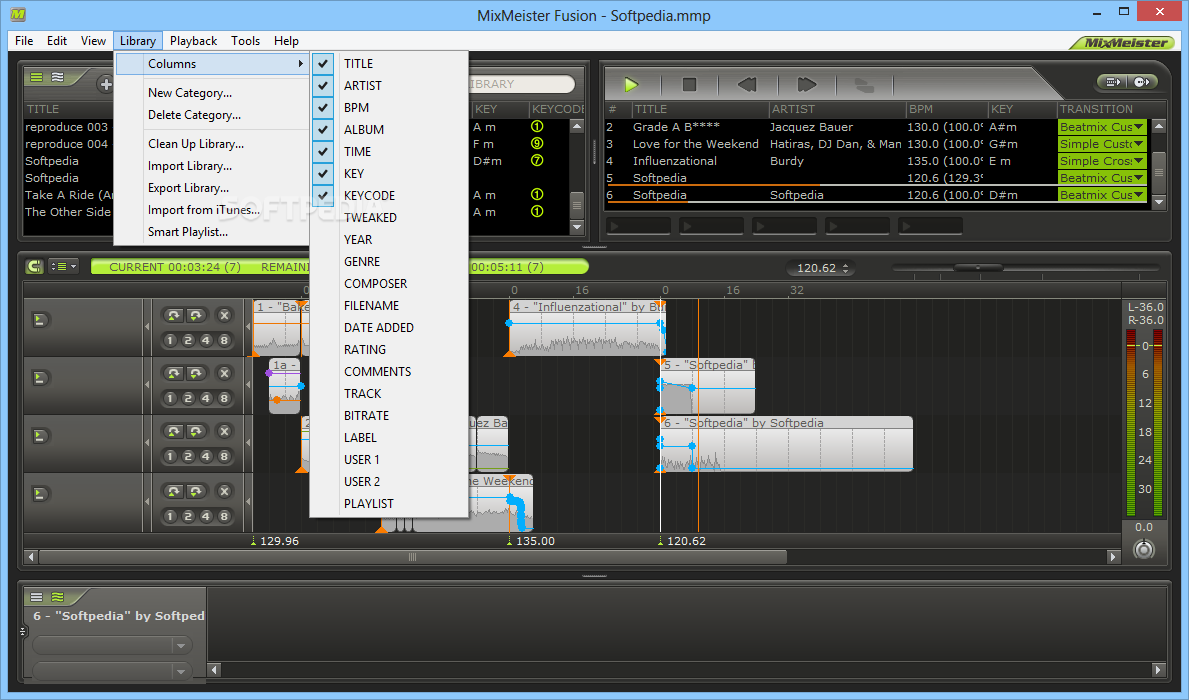
Task: Click the 135.00 tempo marker on timeline
Action: [x=531, y=541]
